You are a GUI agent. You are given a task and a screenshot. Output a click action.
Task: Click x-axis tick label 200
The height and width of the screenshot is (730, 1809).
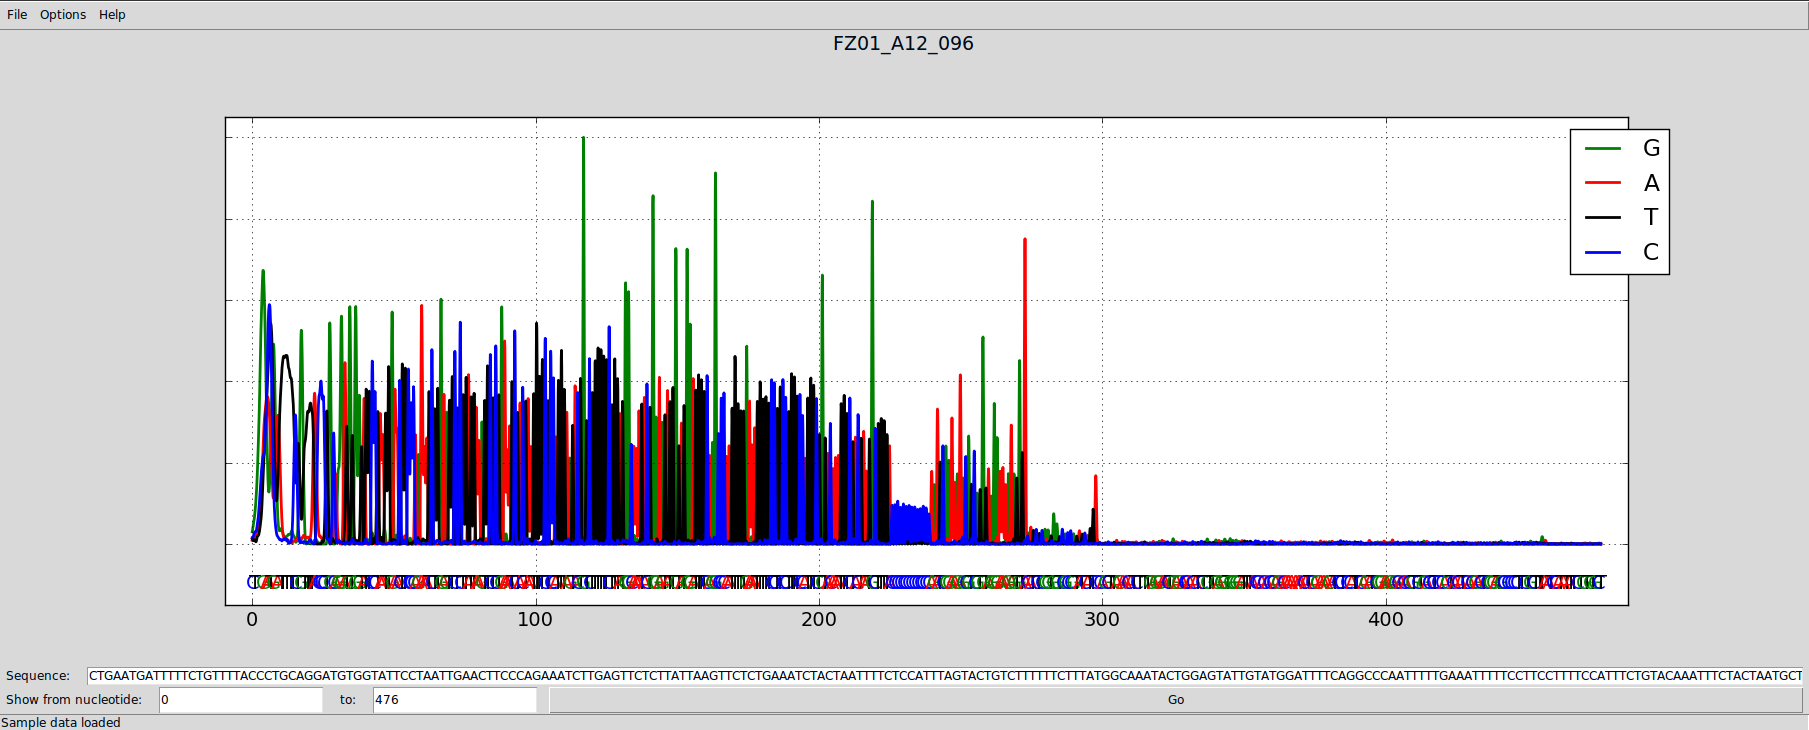tap(819, 620)
